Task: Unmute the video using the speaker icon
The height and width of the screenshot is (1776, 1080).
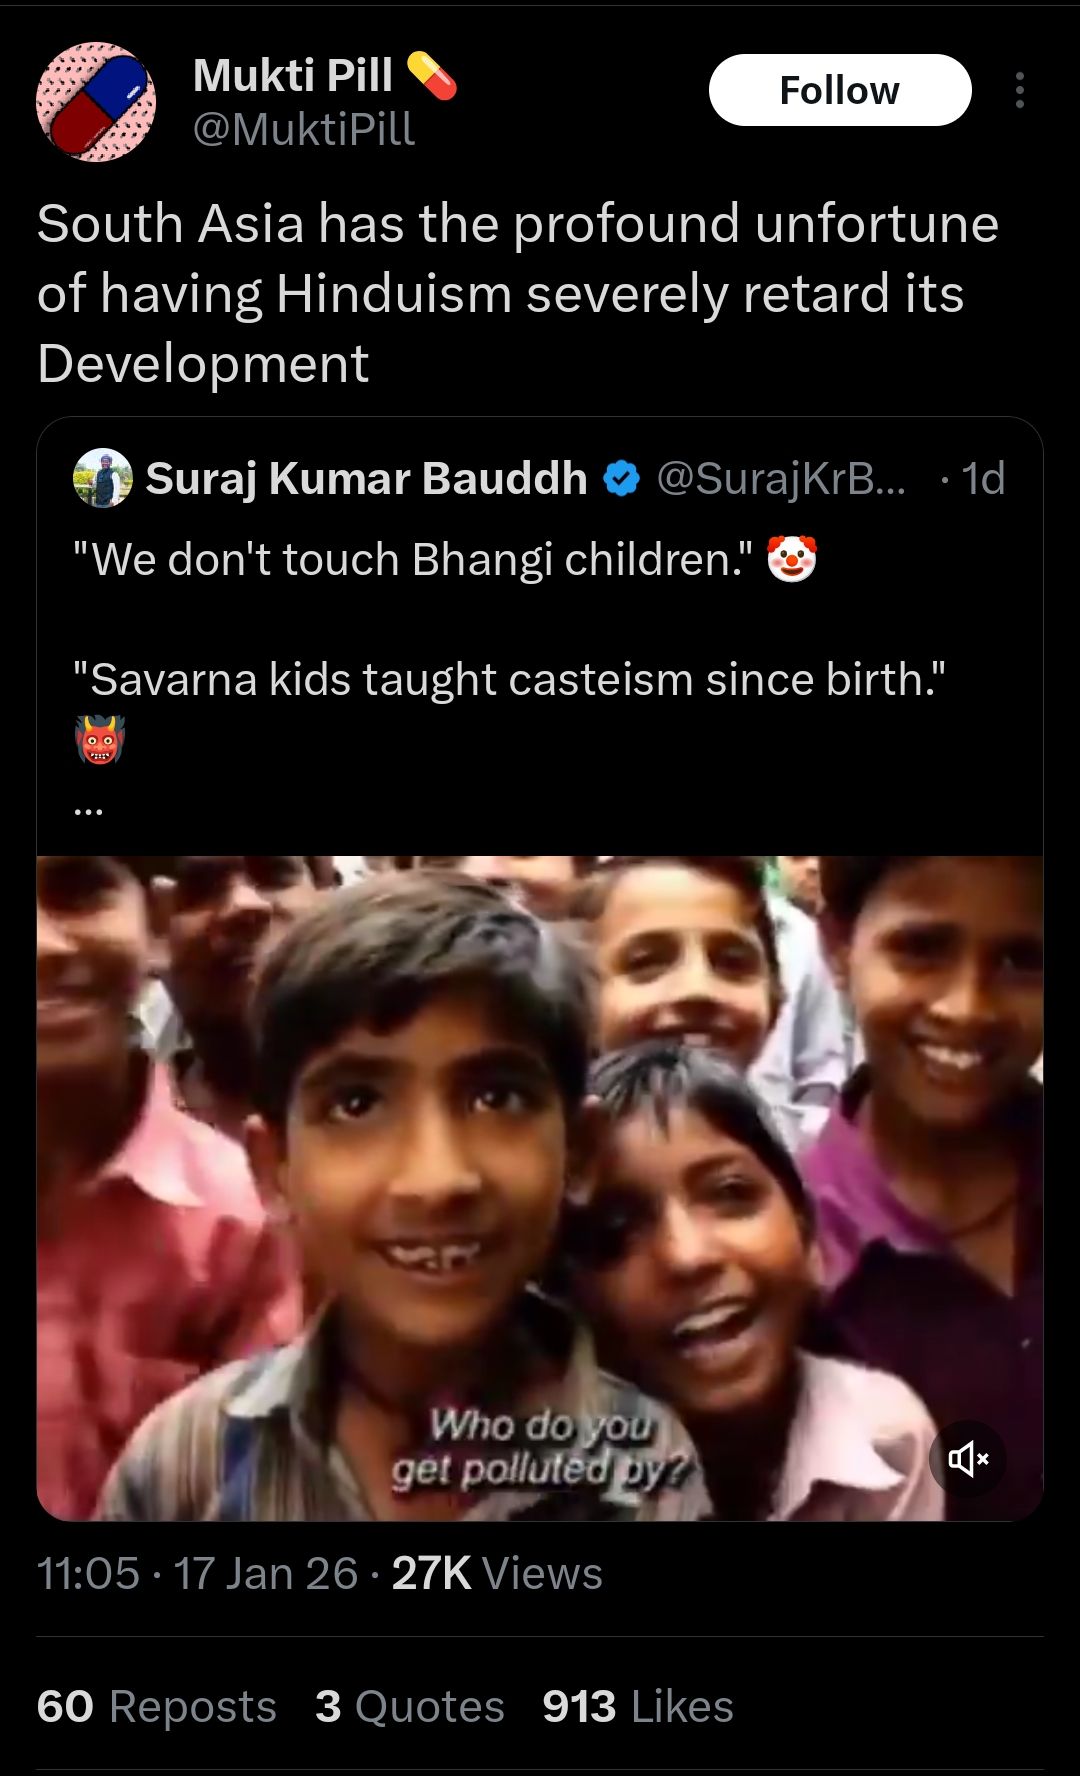Action: click(967, 1458)
